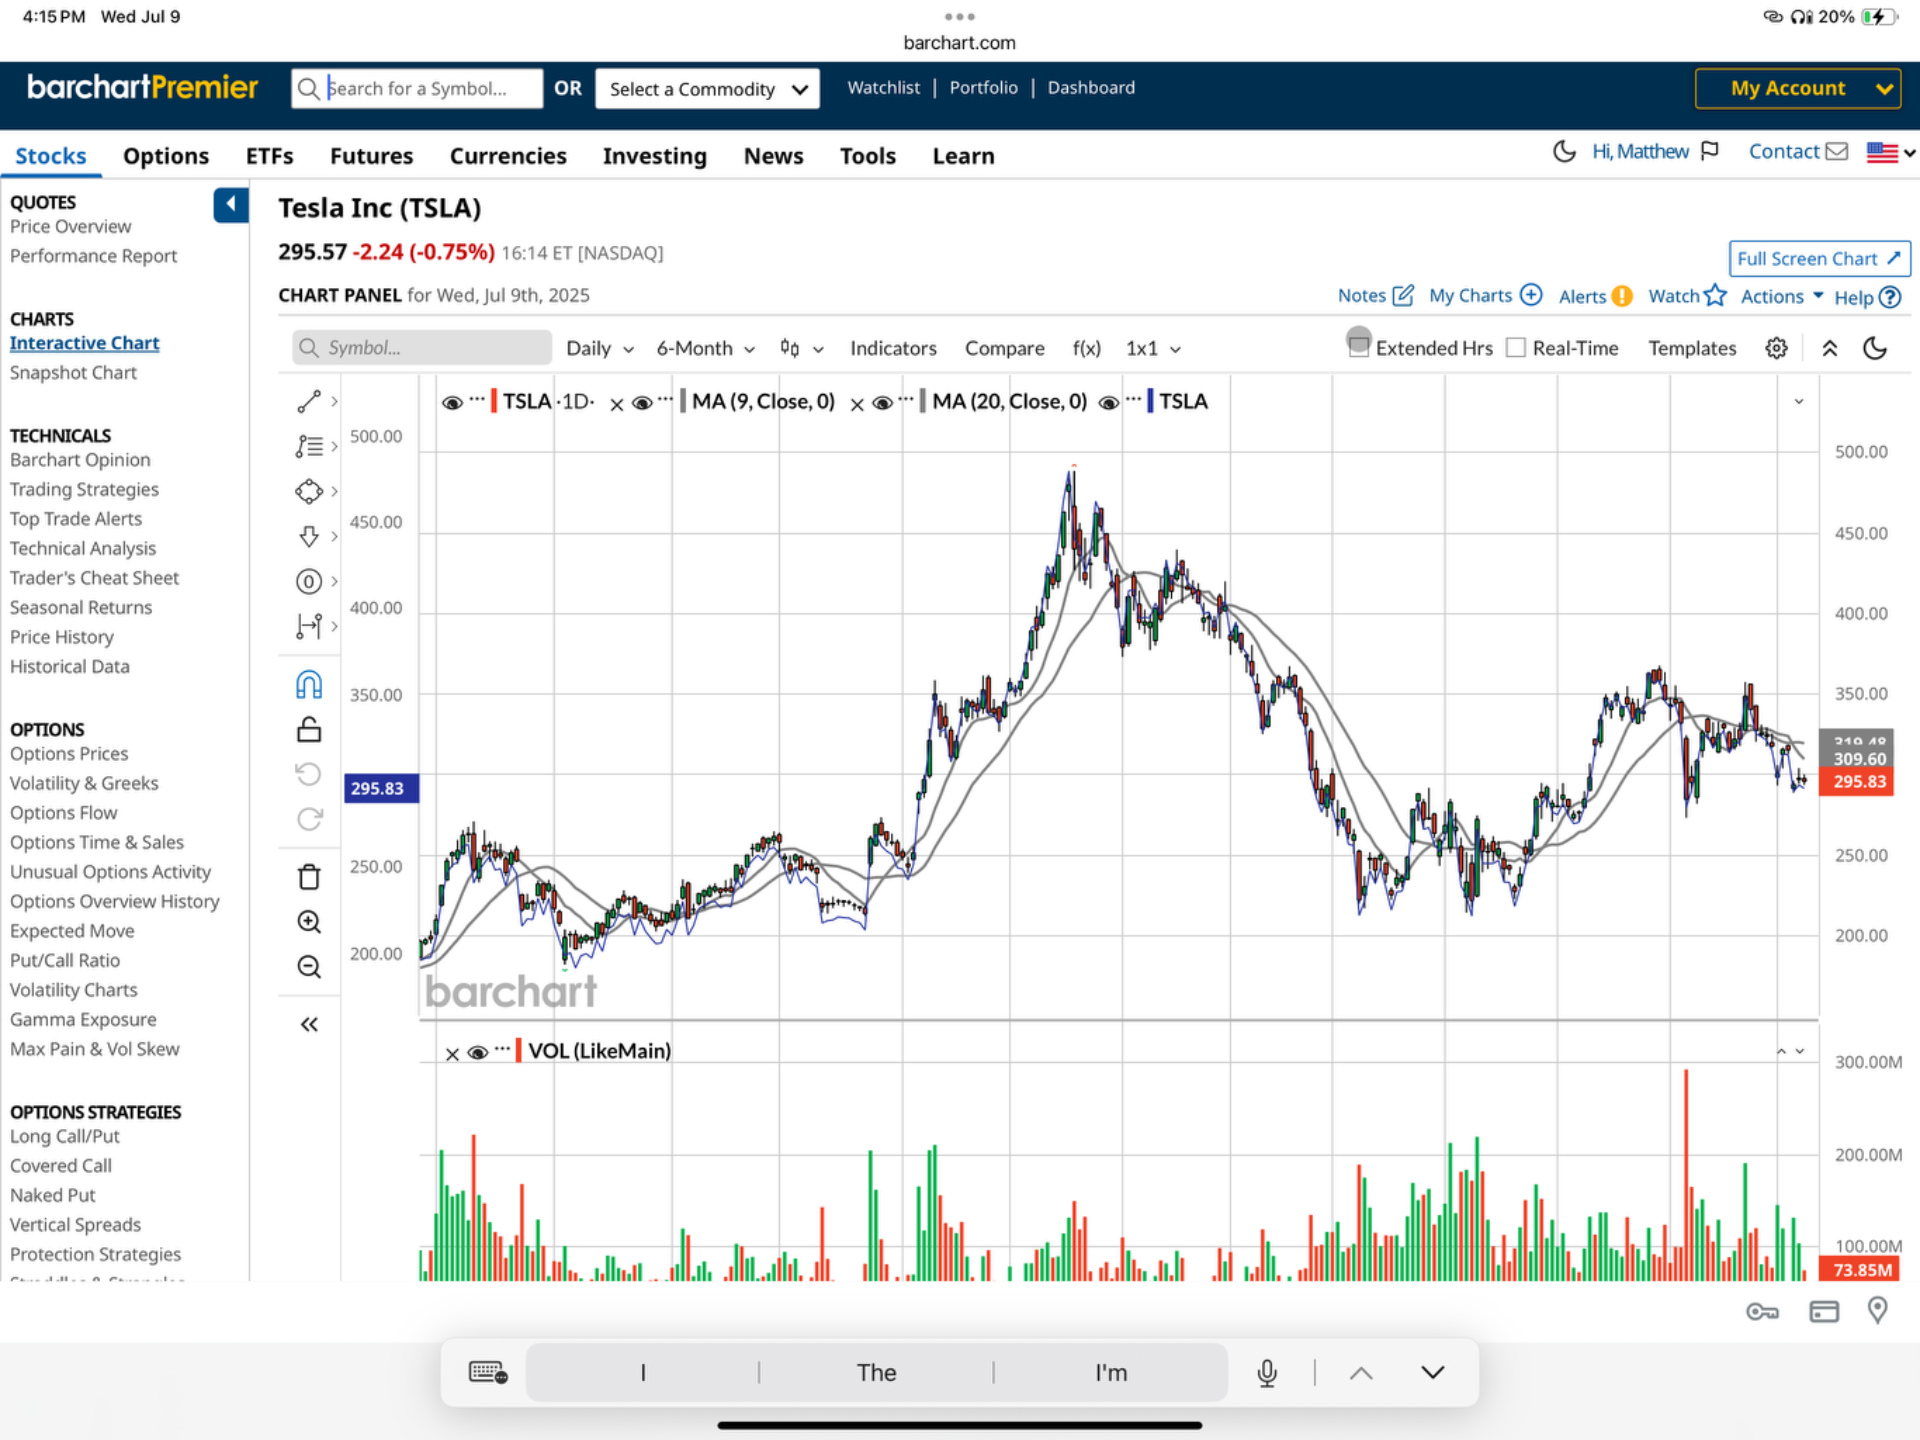Select the trend line drawing tool
Viewport: 1920px width, 1440px height.
[308, 401]
